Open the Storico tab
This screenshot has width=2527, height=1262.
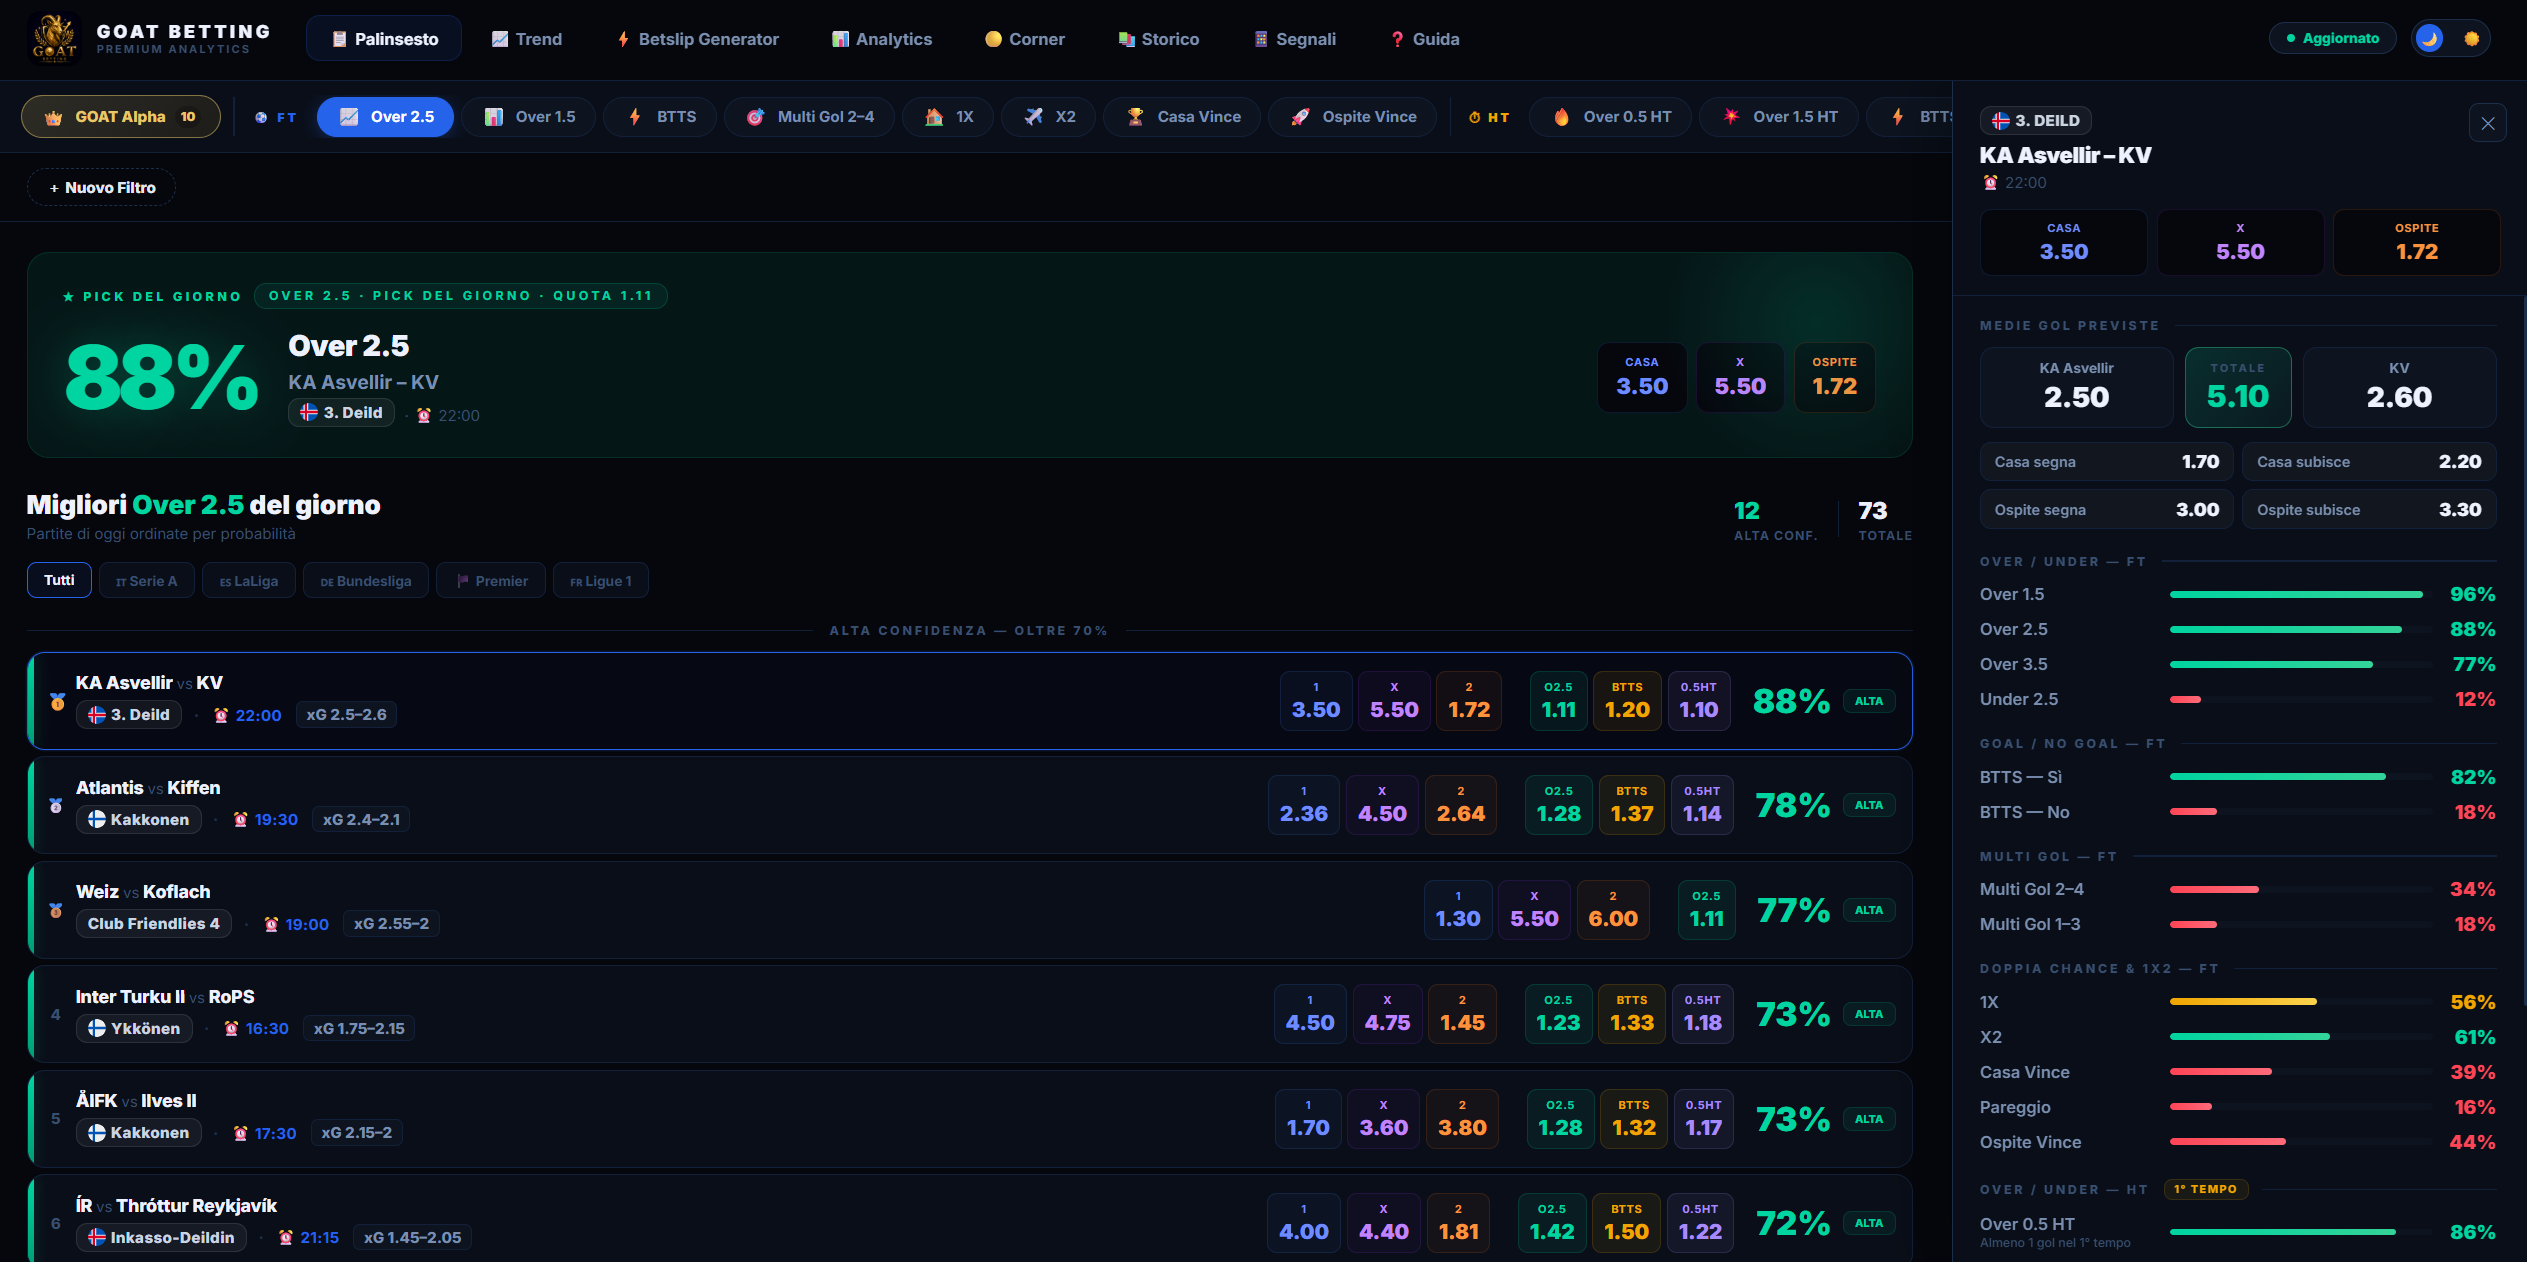tap(1159, 39)
